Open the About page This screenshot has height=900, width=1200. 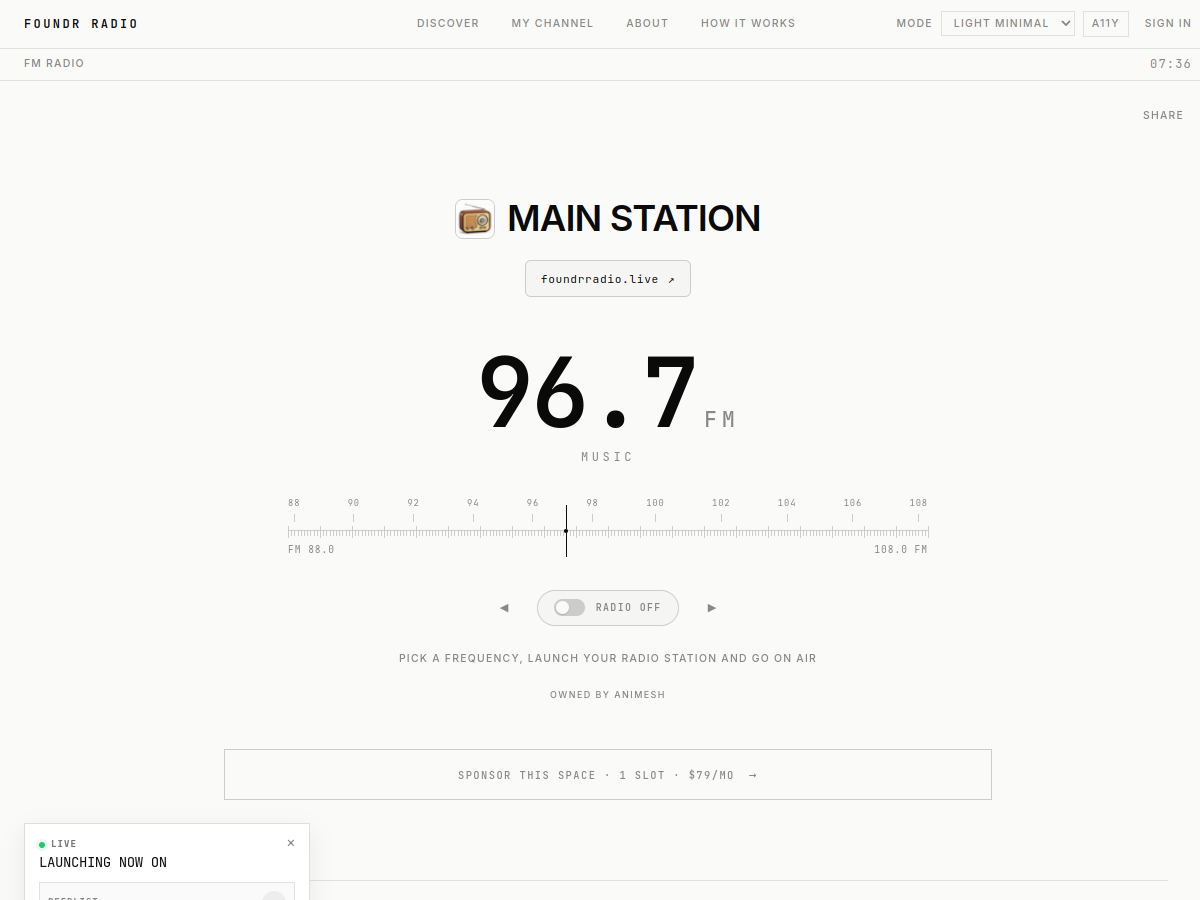[x=647, y=23]
